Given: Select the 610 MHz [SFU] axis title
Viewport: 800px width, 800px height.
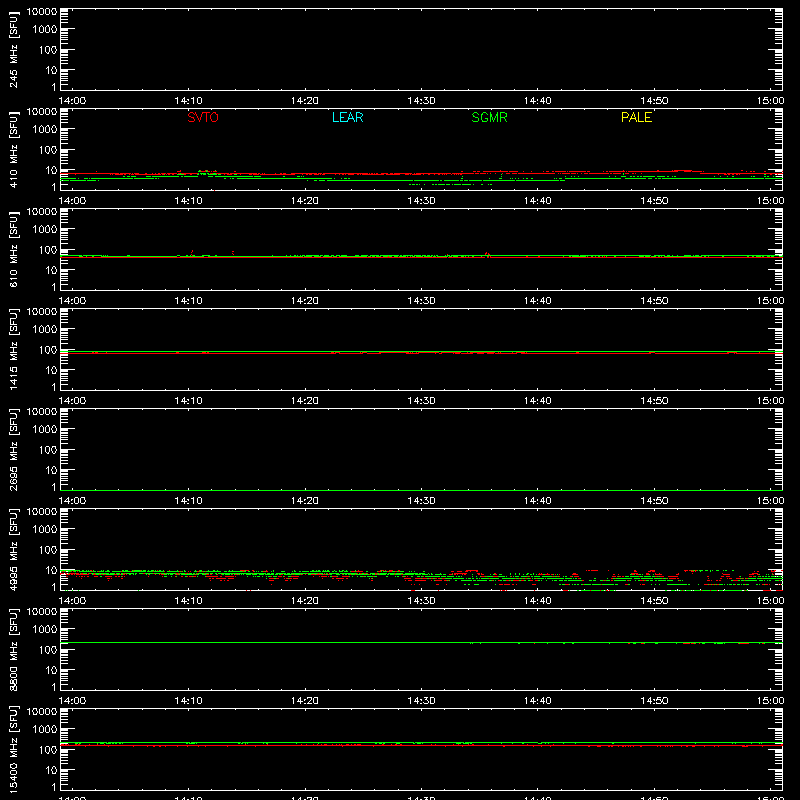Looking at the screenshot, I should tap(13, 250).
